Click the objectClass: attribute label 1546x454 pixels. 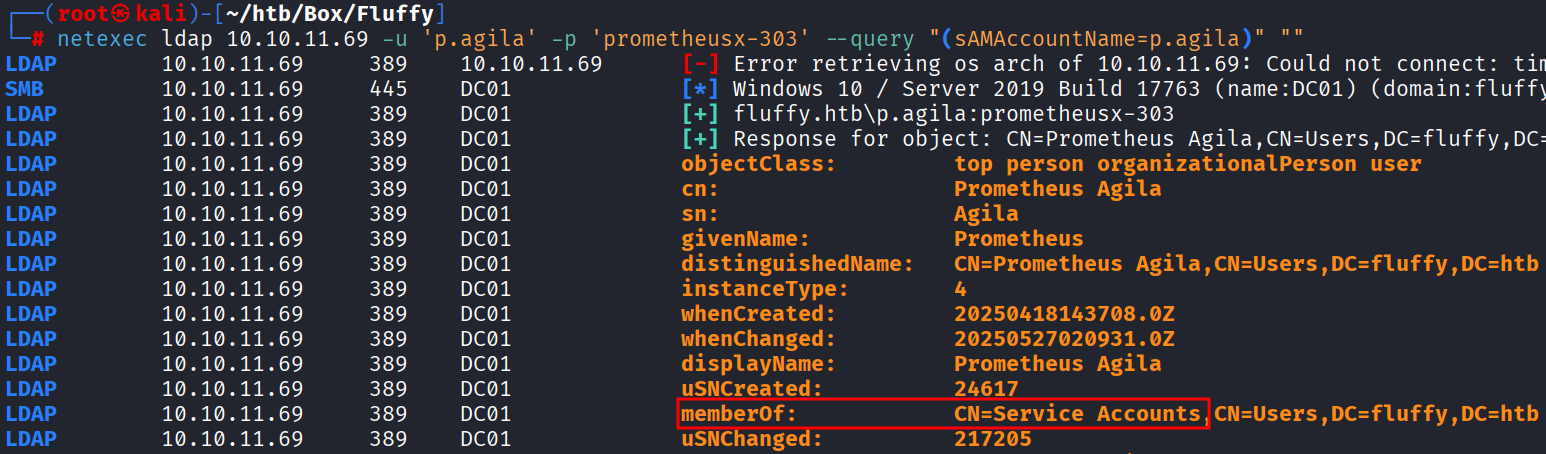pos(758,164)
